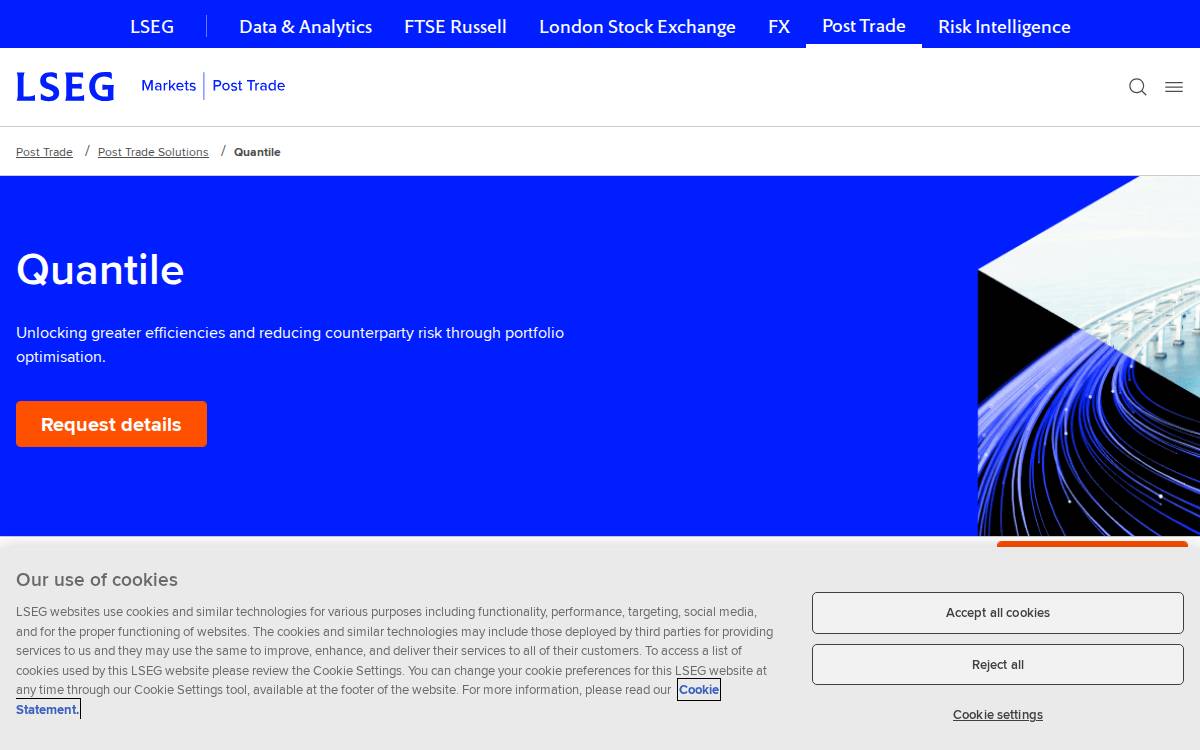Open Risk Intelligence nav item

[1004, 26]
